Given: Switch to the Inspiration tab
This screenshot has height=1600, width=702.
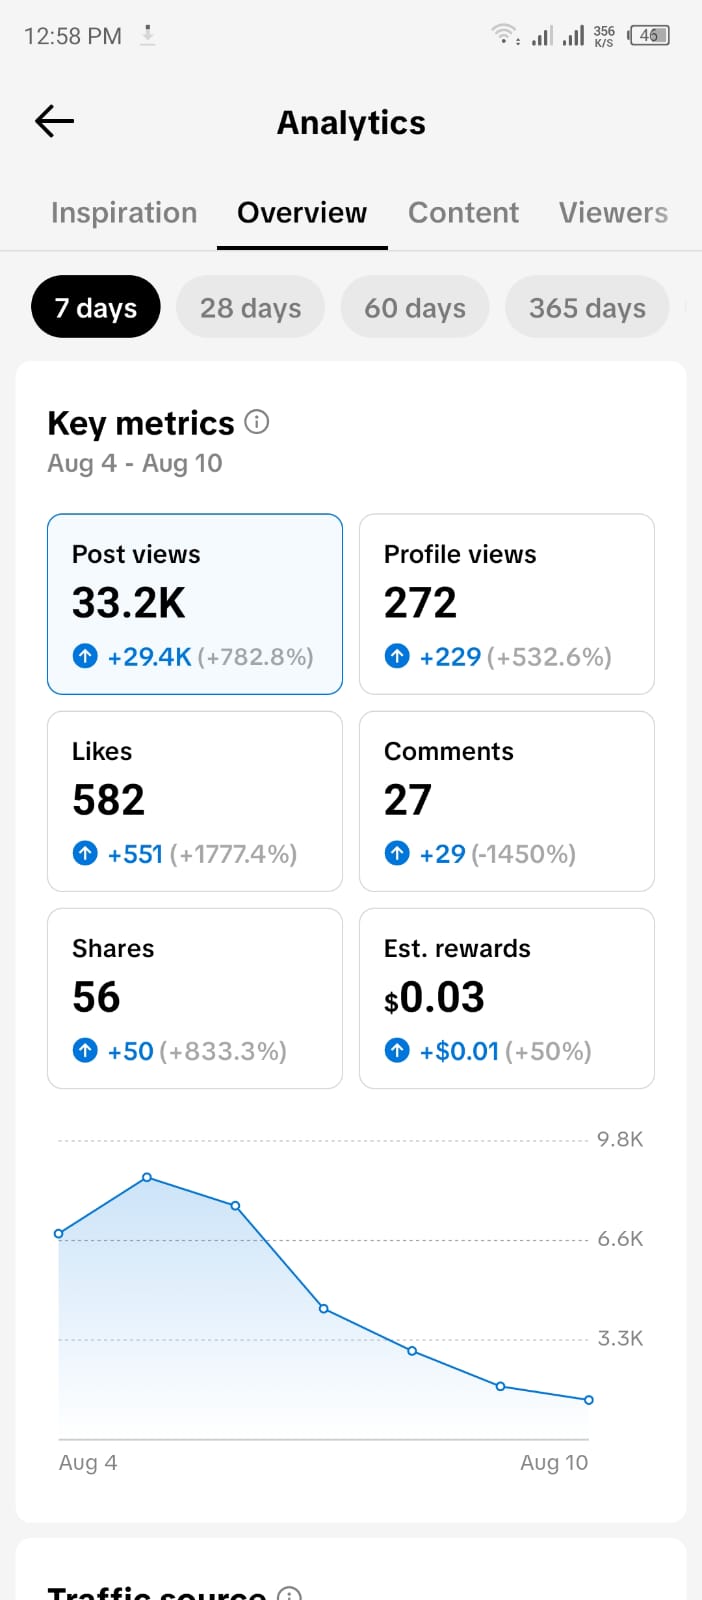Looking at the screenshot, I should [124, 213].
